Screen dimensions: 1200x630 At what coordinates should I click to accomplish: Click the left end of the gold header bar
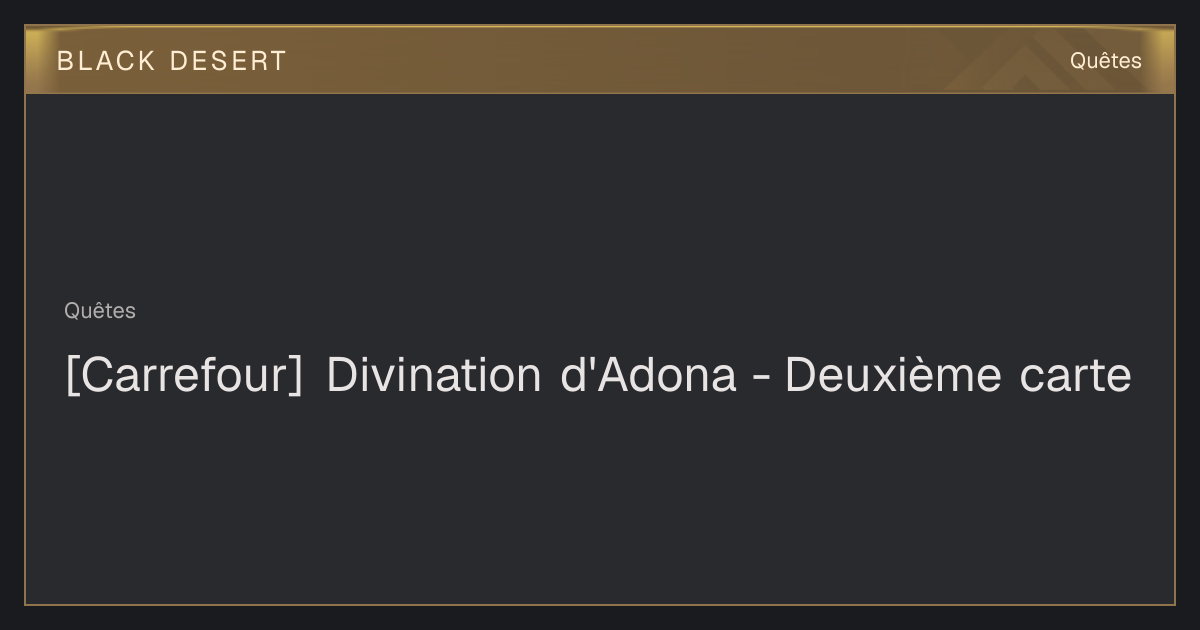point(40,60)
